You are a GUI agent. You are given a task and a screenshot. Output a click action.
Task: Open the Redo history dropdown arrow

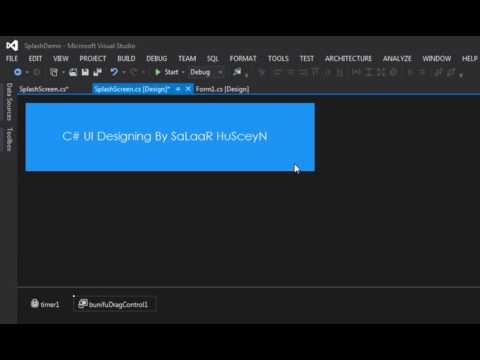[x=143, y=72]
